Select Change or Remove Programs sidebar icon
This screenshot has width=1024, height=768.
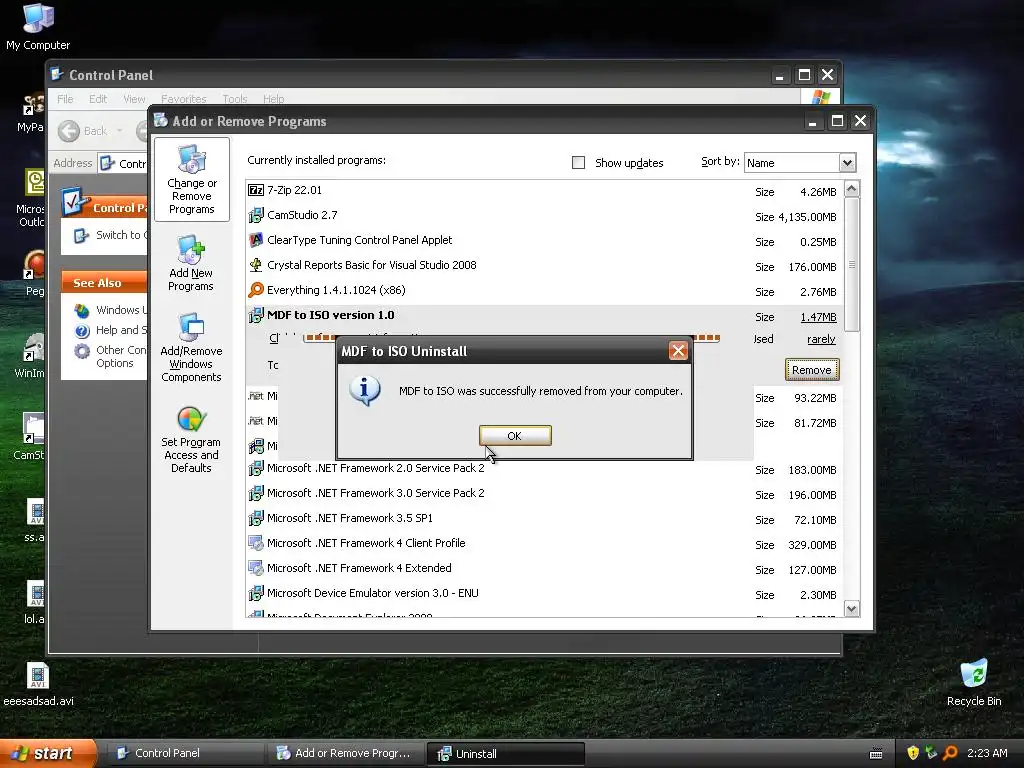191,180
